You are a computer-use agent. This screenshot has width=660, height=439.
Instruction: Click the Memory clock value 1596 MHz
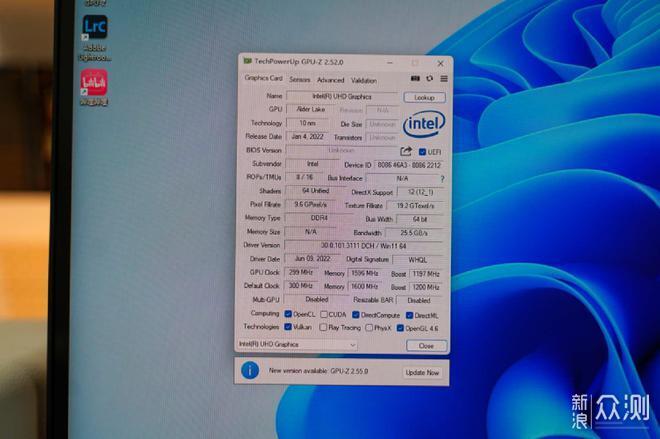pos(365,273)
